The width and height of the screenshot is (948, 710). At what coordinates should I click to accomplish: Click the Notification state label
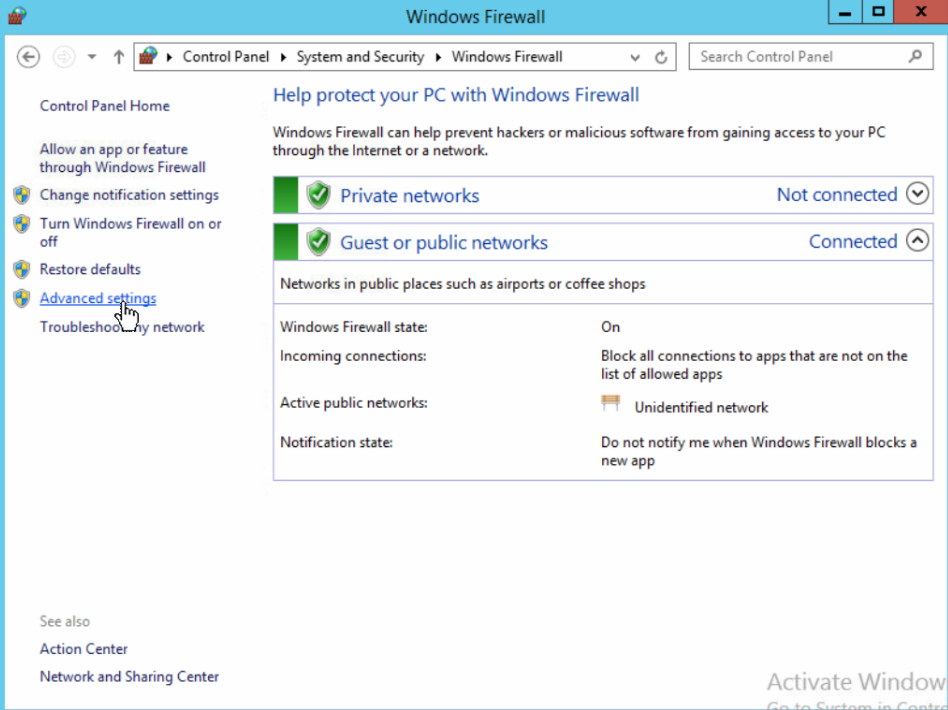(336, 443)
